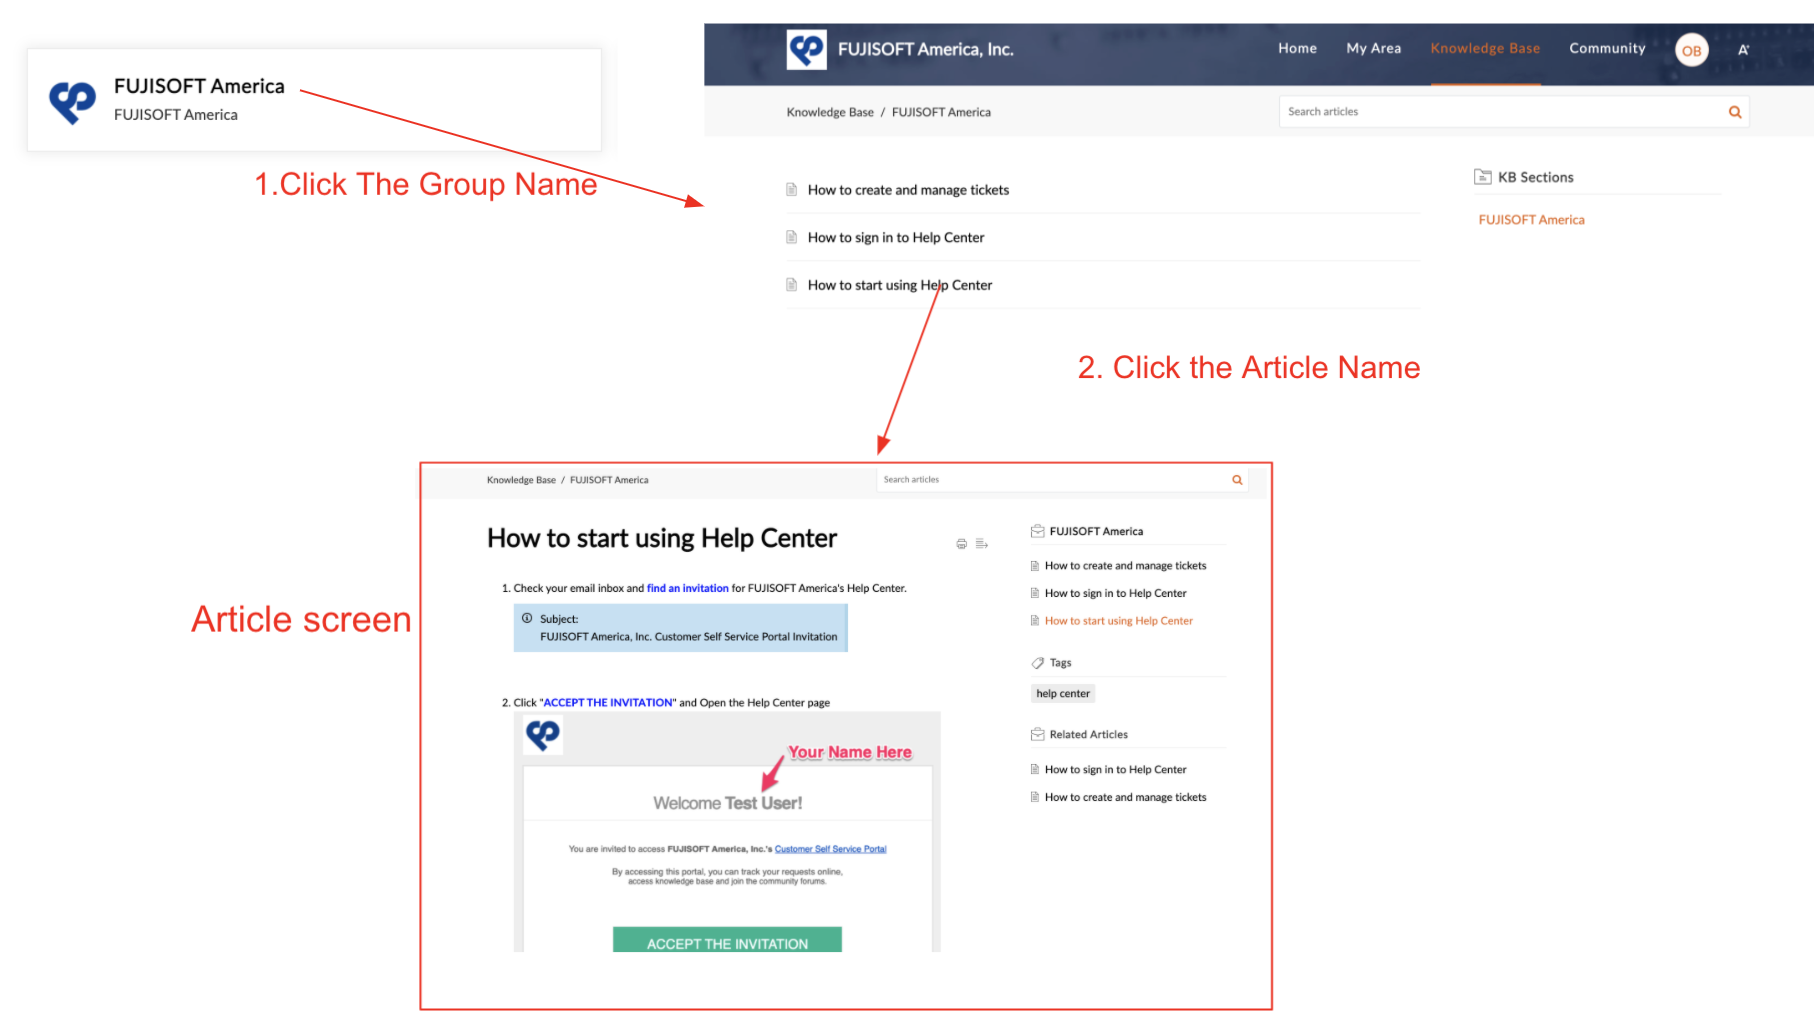
Task: Click the font size A icon in header
Action: [x=1743, y=50]
